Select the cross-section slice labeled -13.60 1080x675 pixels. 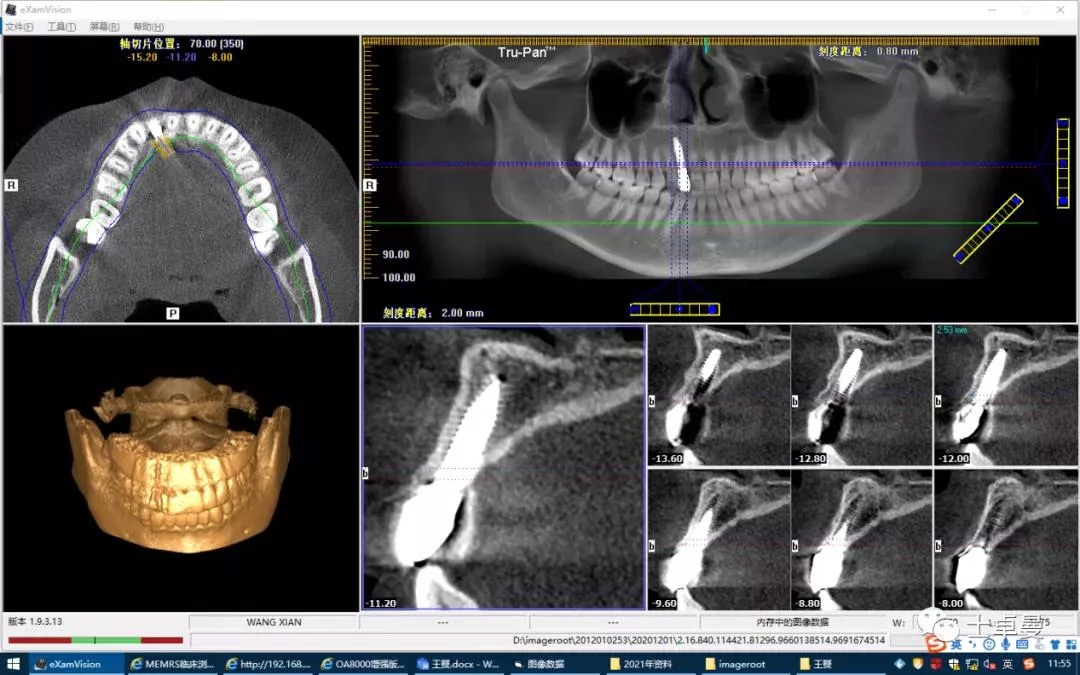tap(718, 396)
